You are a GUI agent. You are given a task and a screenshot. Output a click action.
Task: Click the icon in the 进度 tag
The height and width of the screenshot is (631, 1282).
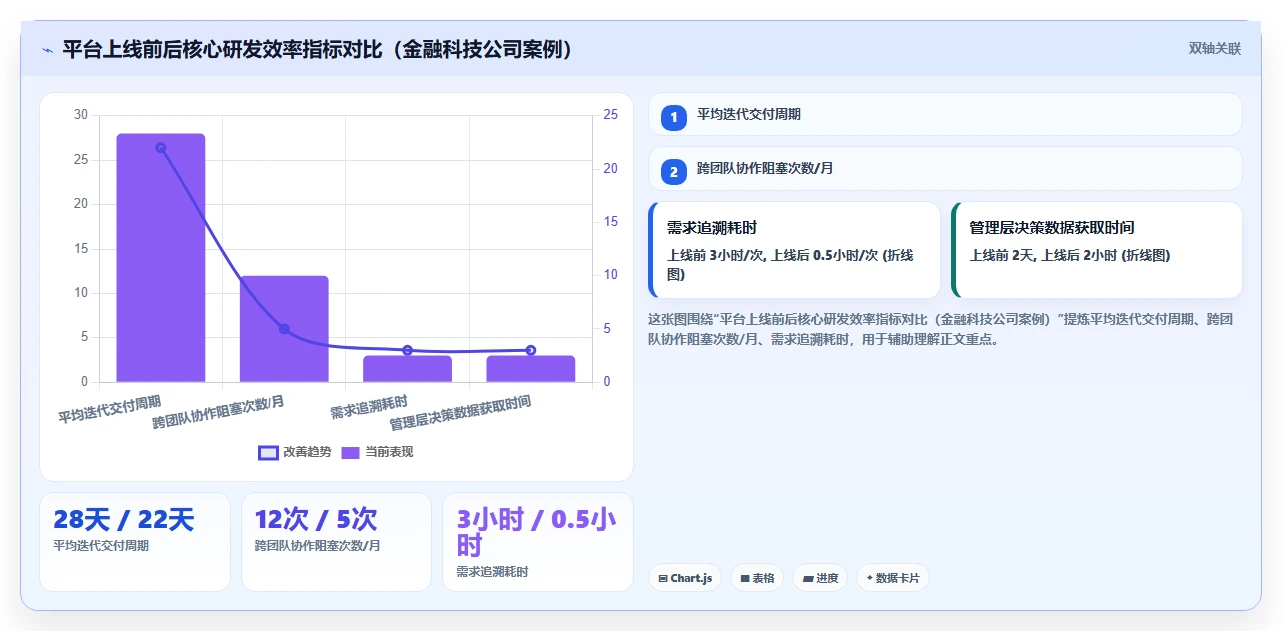(808, 578)
